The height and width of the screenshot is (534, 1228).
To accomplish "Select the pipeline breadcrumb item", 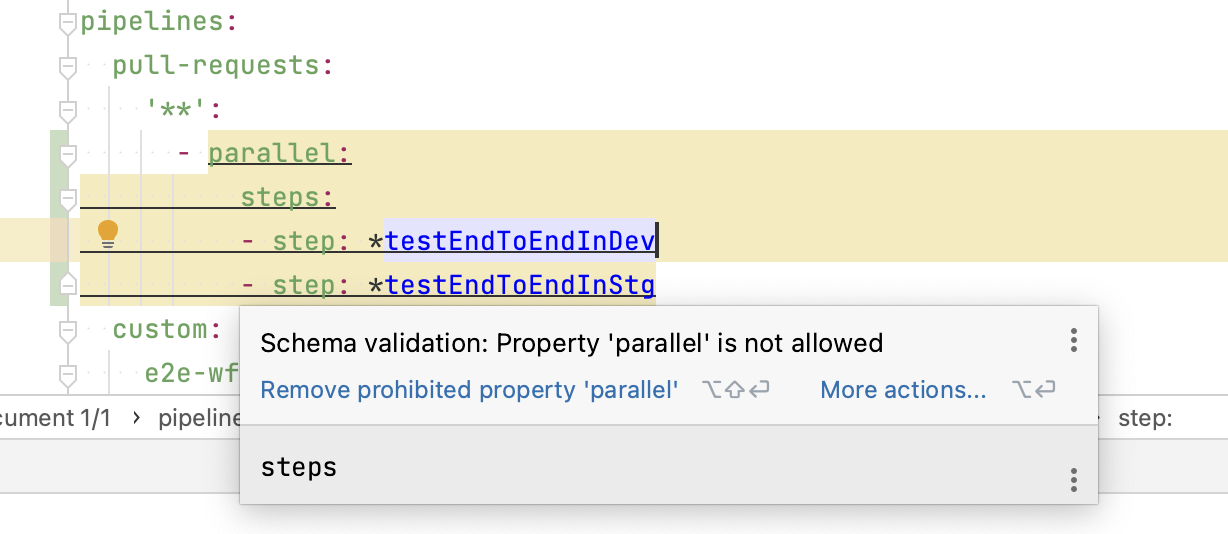I will point(198,418).
